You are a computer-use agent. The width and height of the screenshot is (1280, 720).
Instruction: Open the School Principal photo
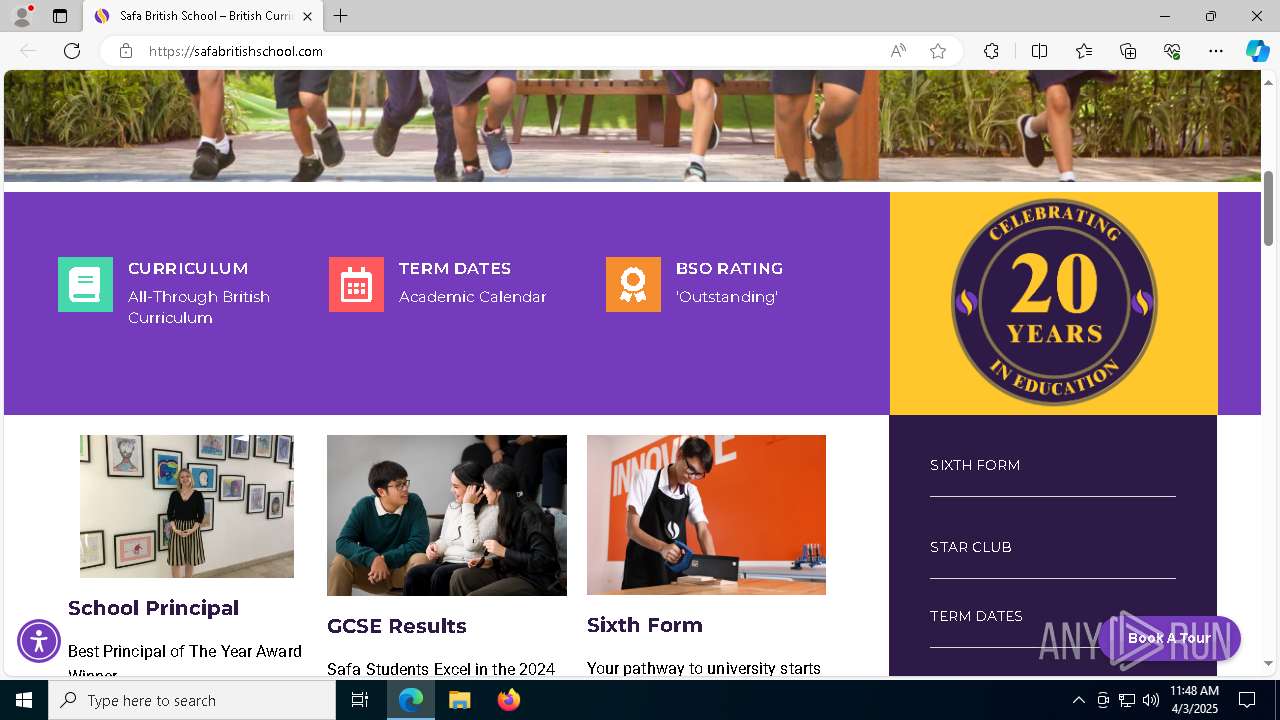187,506
